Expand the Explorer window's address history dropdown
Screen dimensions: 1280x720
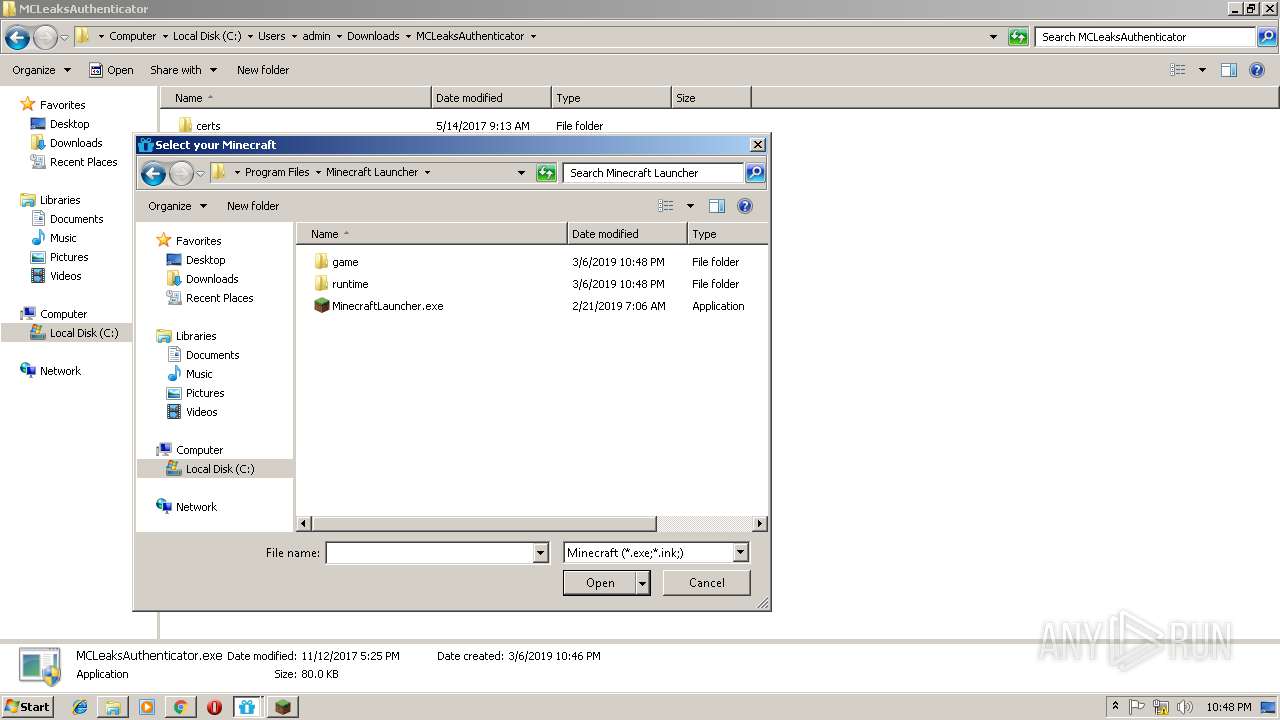993,37
